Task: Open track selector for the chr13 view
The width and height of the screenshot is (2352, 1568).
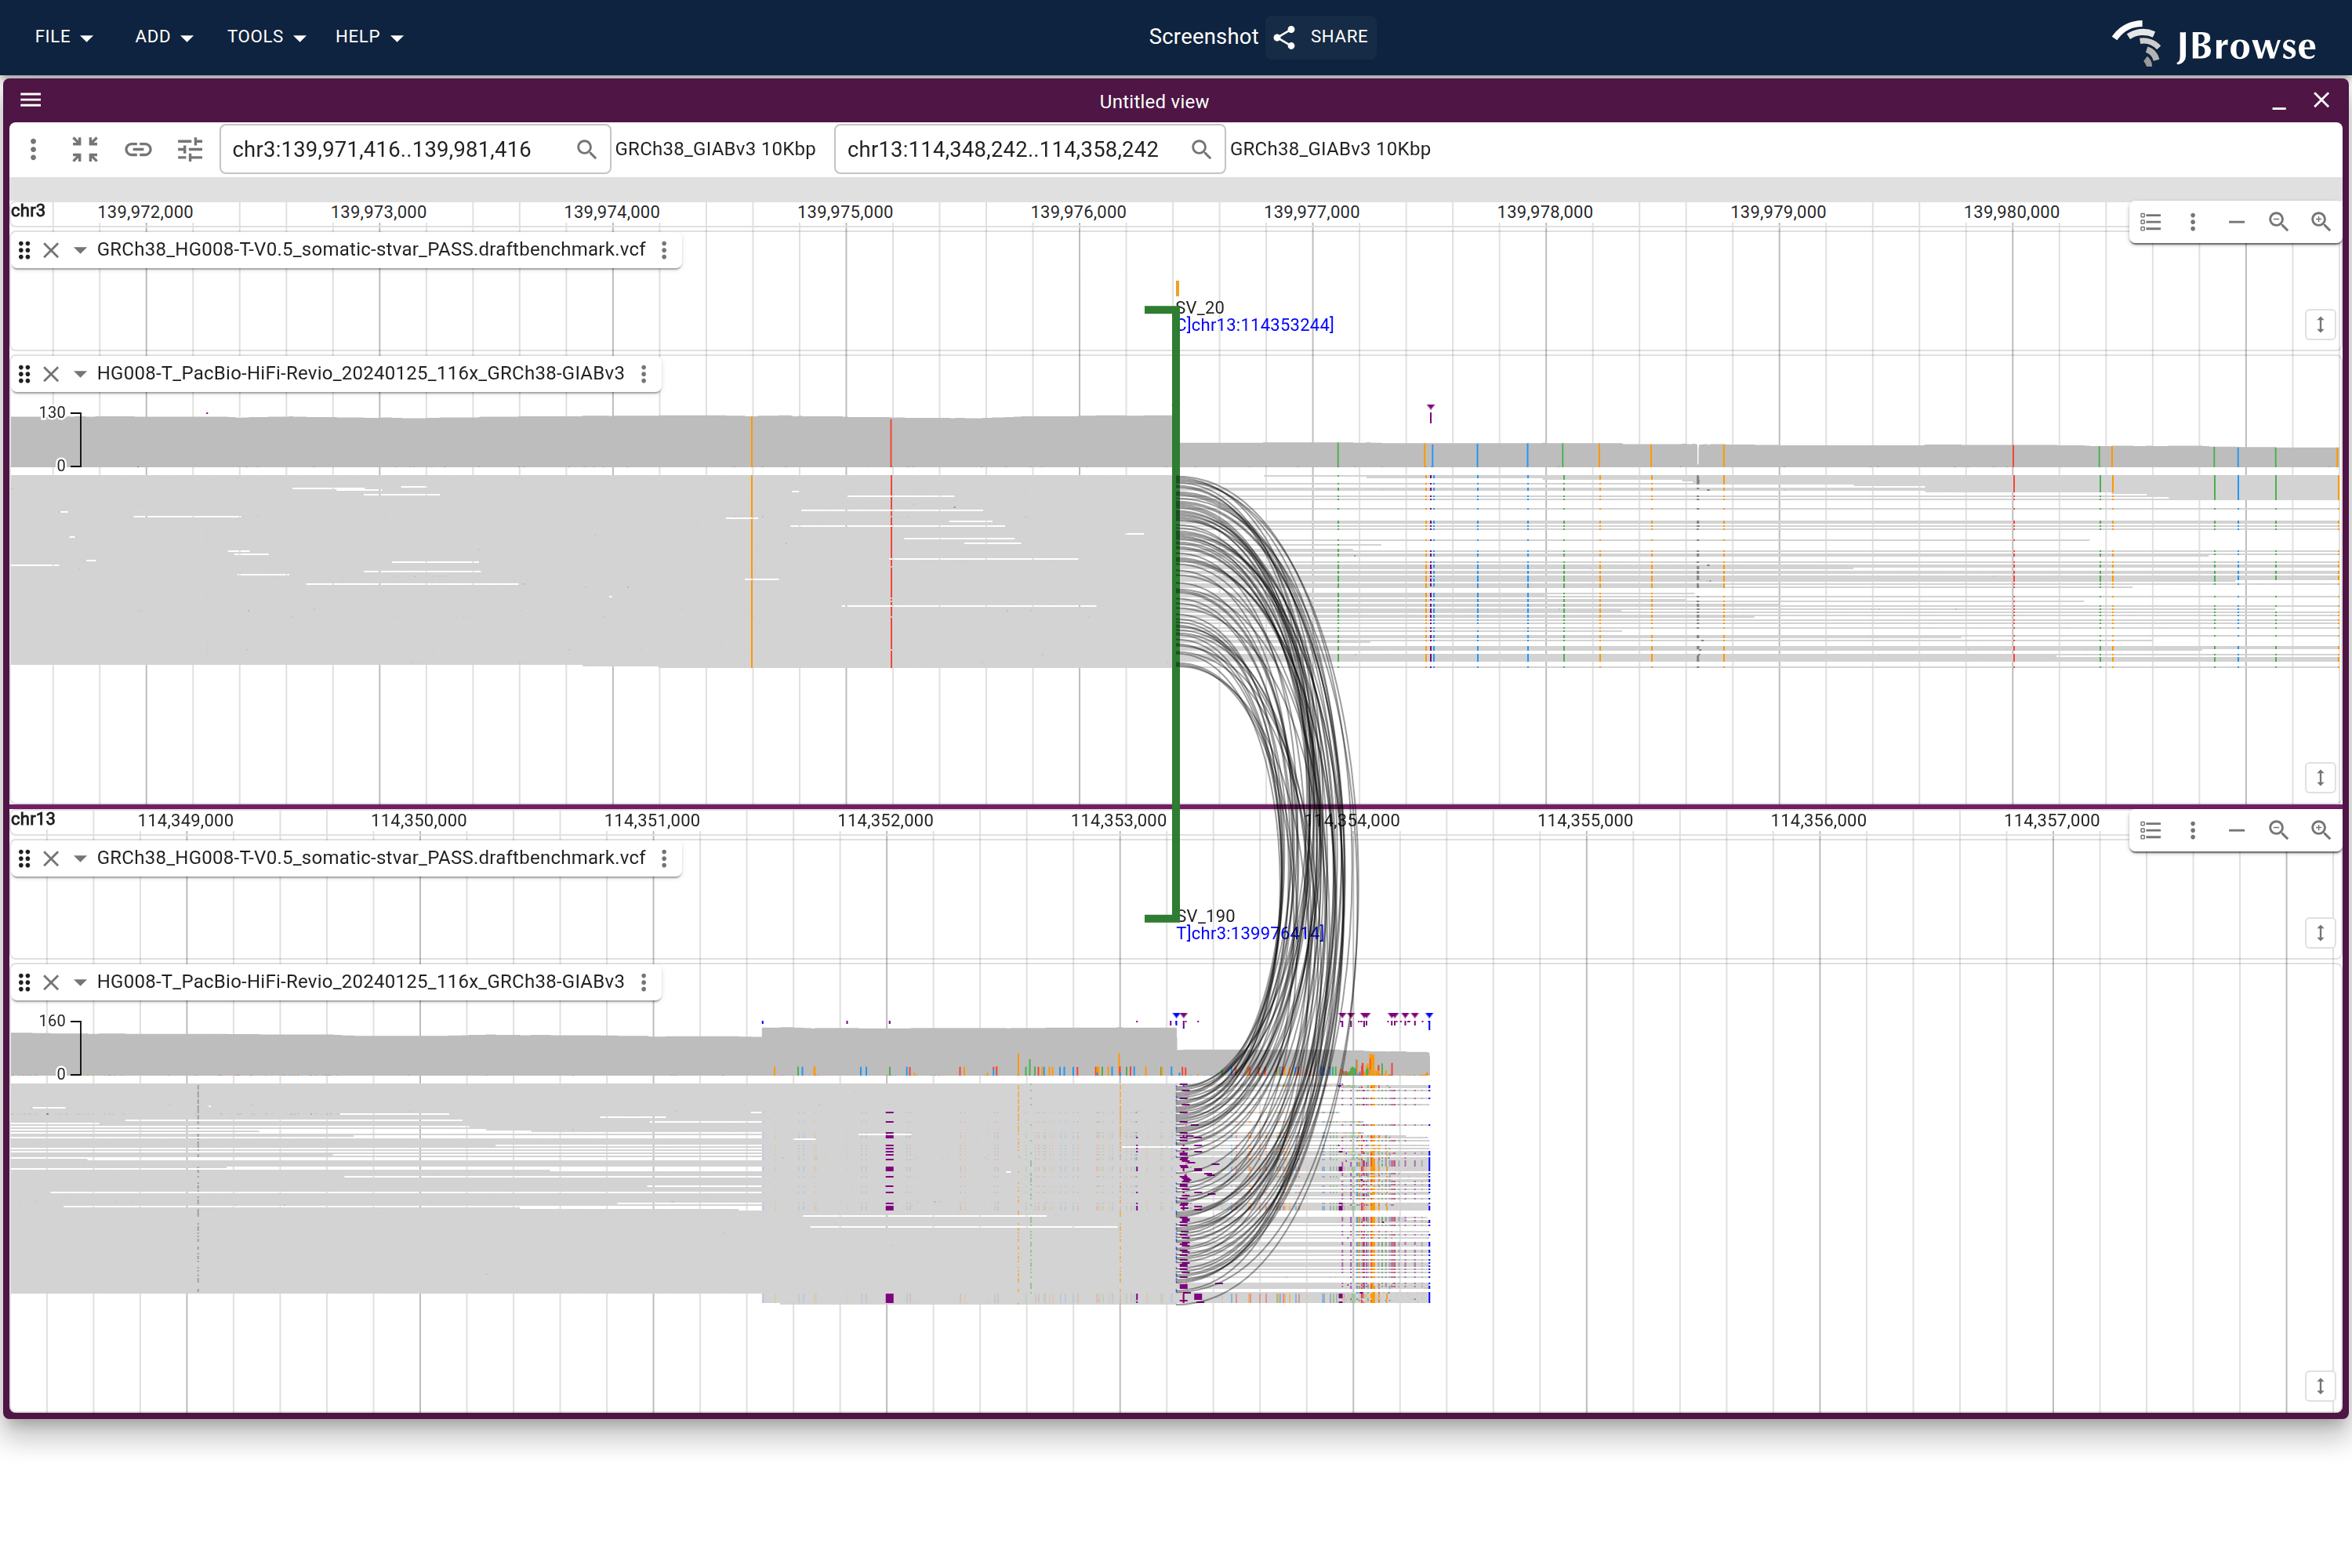Action: click(x=2151, y=830)
